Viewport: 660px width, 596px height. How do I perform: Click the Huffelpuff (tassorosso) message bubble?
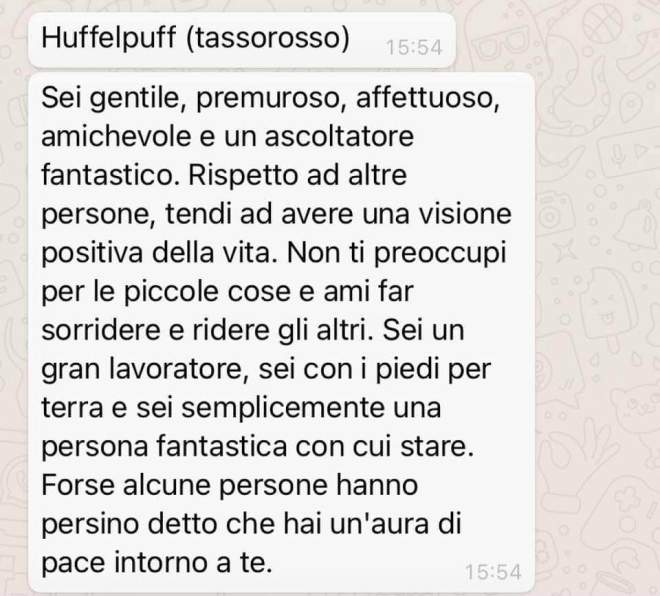[242, 40]
